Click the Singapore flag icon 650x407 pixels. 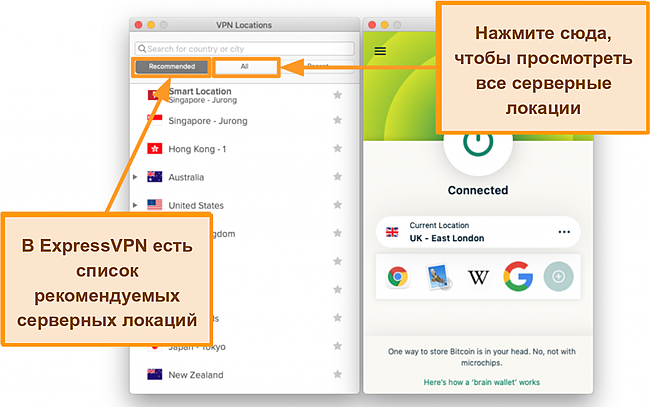[155, 120]
